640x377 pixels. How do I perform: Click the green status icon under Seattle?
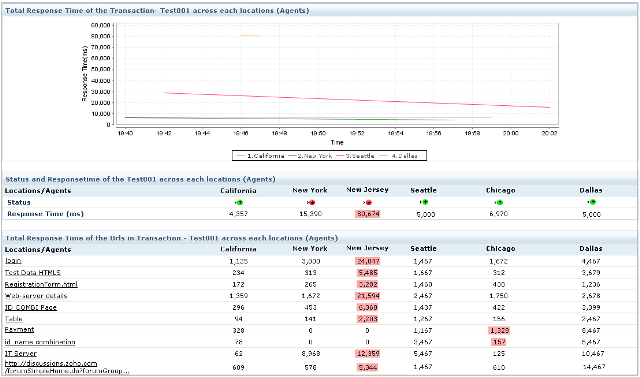click(x=424, y=202)
